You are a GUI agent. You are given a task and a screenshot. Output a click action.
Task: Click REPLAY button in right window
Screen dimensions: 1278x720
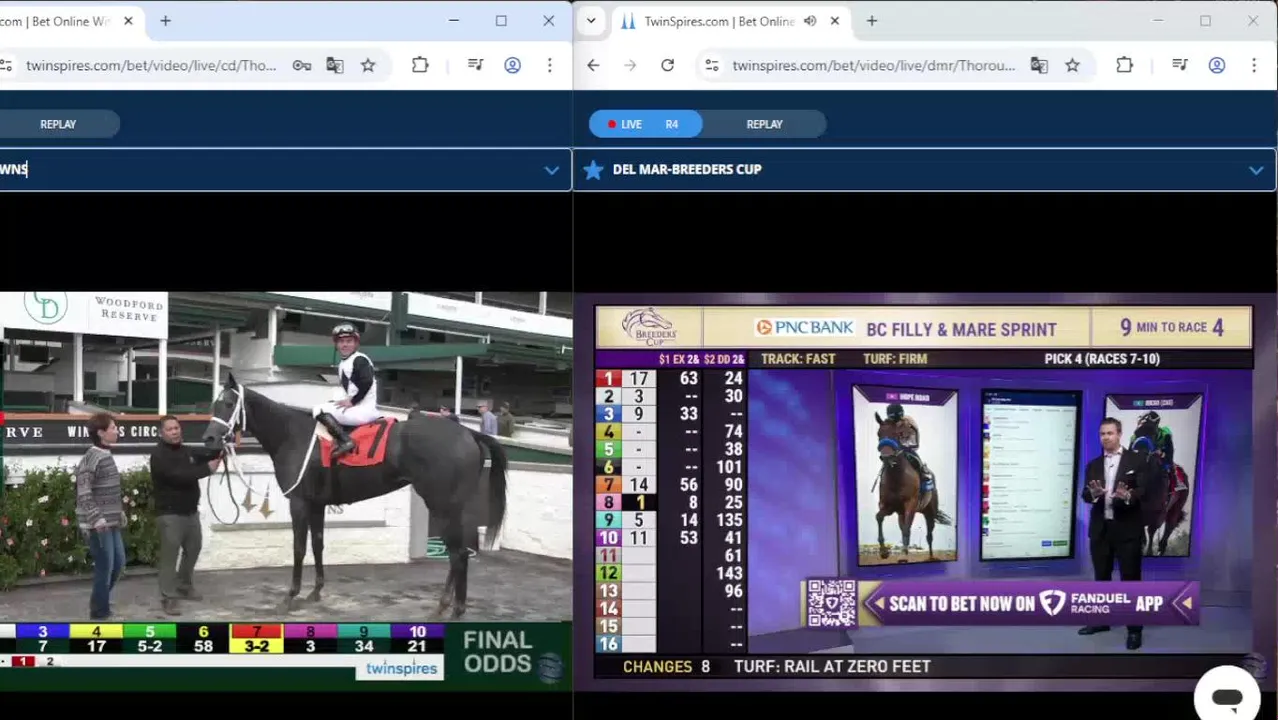(x=764, y=124)
